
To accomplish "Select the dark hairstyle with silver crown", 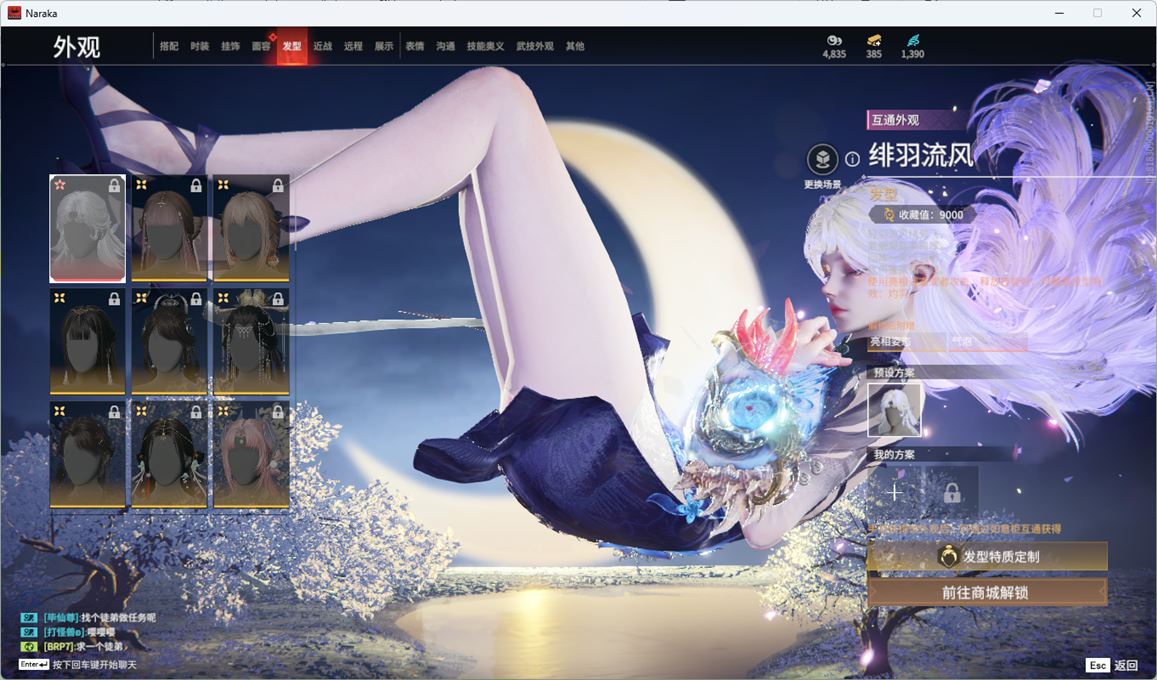I will pyautogui.click(x=169, y=341).
